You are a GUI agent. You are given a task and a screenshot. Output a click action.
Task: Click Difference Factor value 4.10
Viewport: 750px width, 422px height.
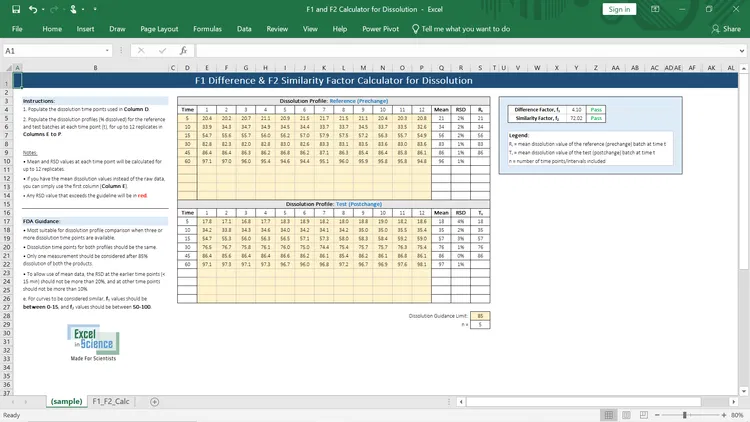[x=576, y=110]
